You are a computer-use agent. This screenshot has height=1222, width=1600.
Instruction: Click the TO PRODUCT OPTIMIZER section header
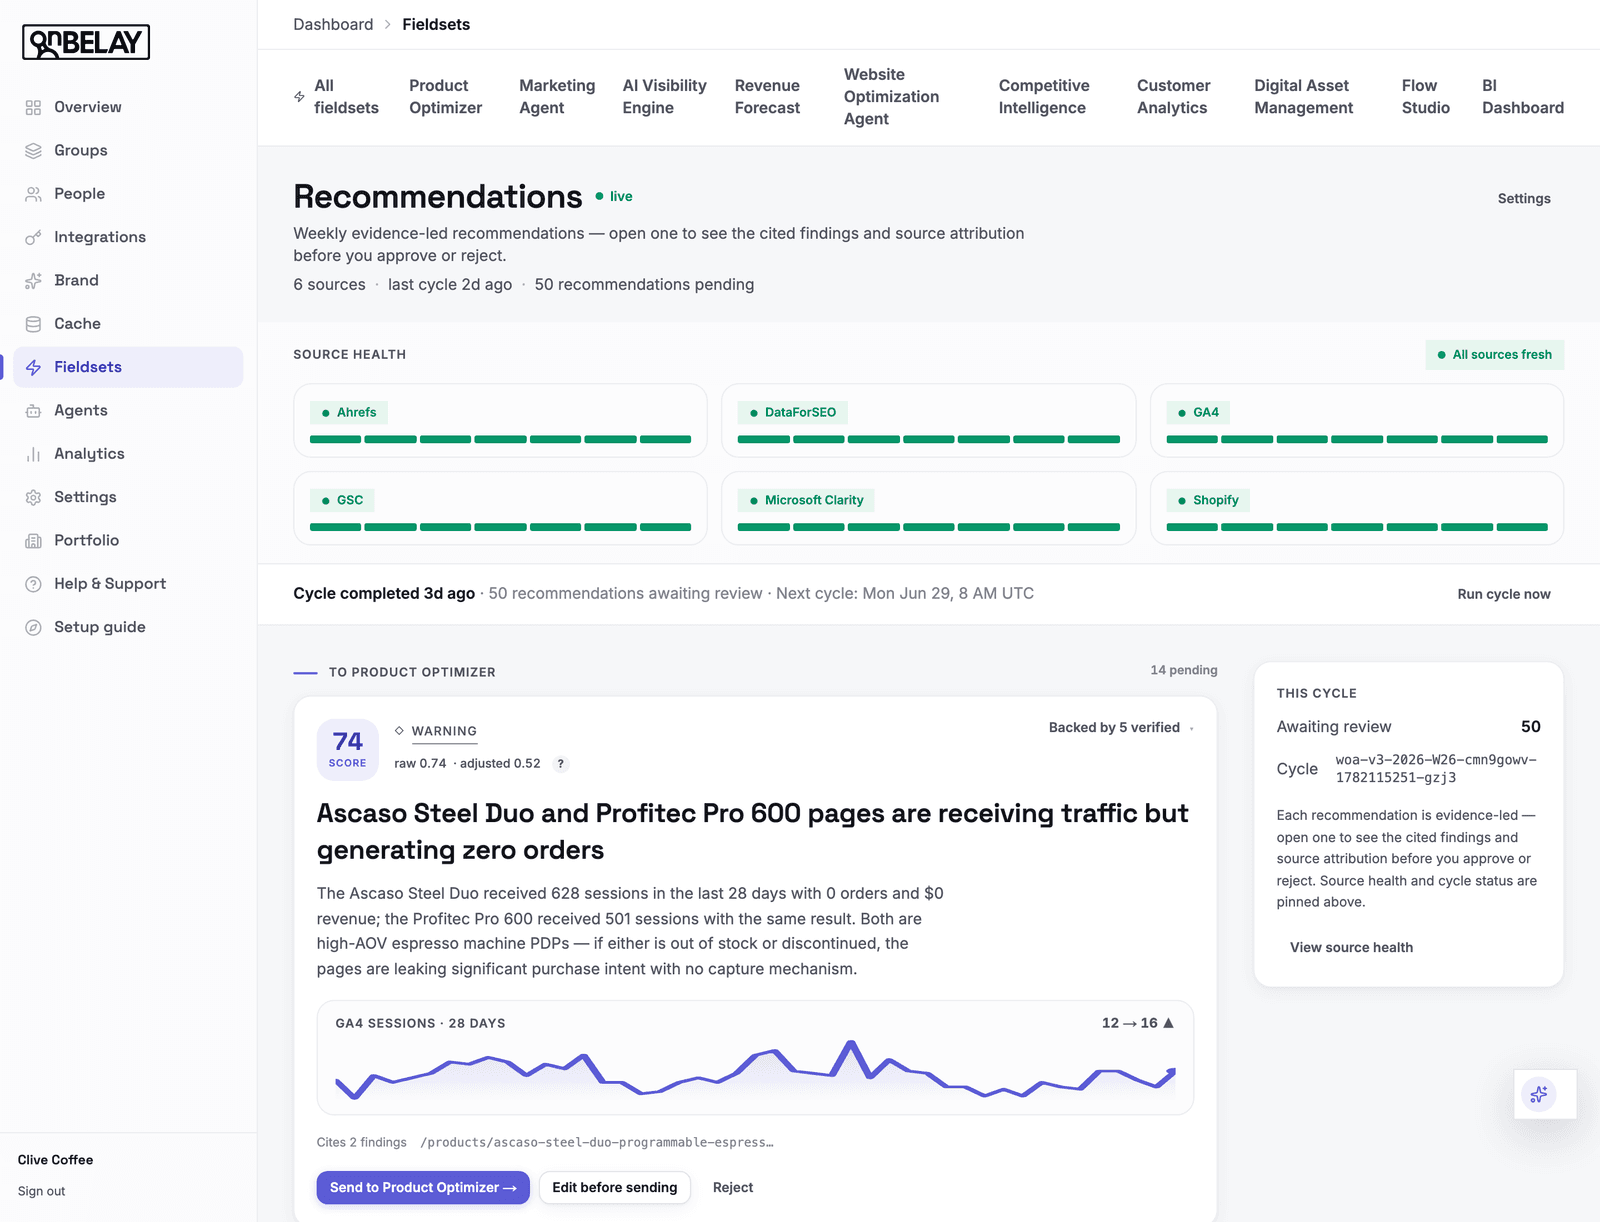[x=412, y=672]
